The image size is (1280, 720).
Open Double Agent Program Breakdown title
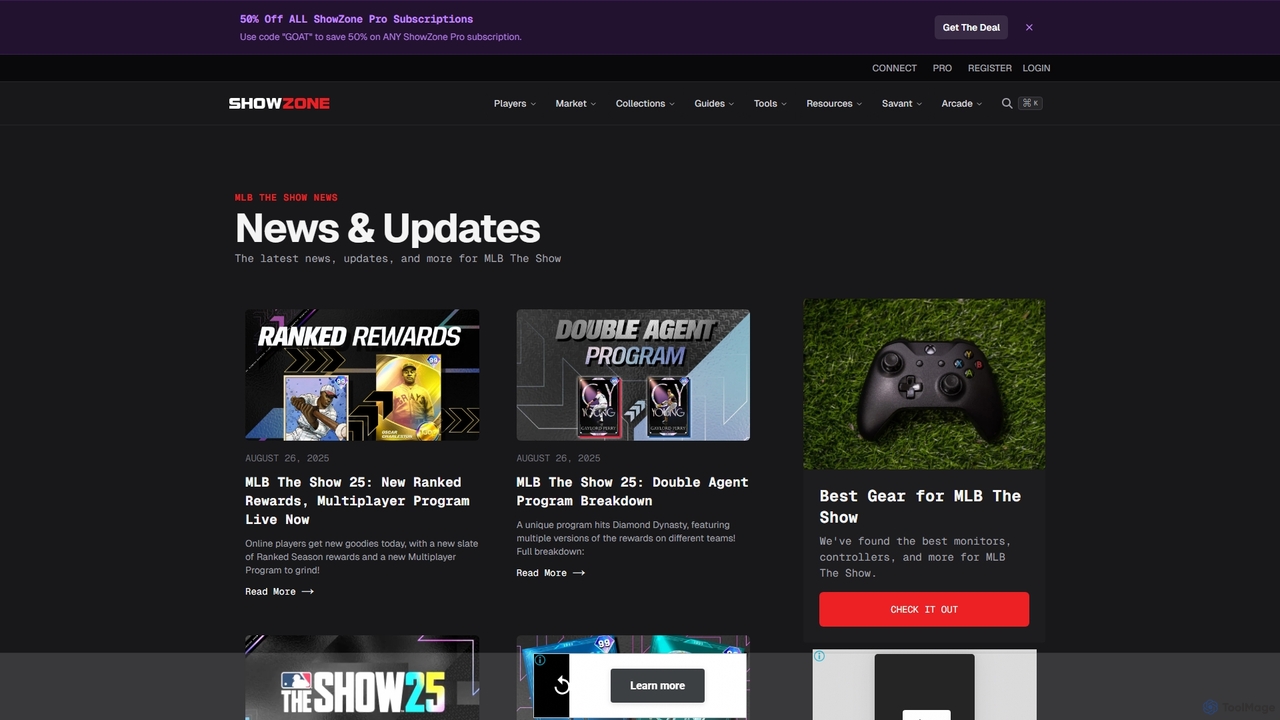pos(632,491)
